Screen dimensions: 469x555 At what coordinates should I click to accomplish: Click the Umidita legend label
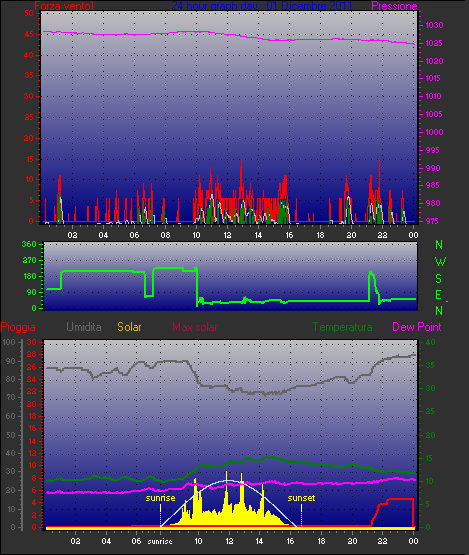coord(84,327)
